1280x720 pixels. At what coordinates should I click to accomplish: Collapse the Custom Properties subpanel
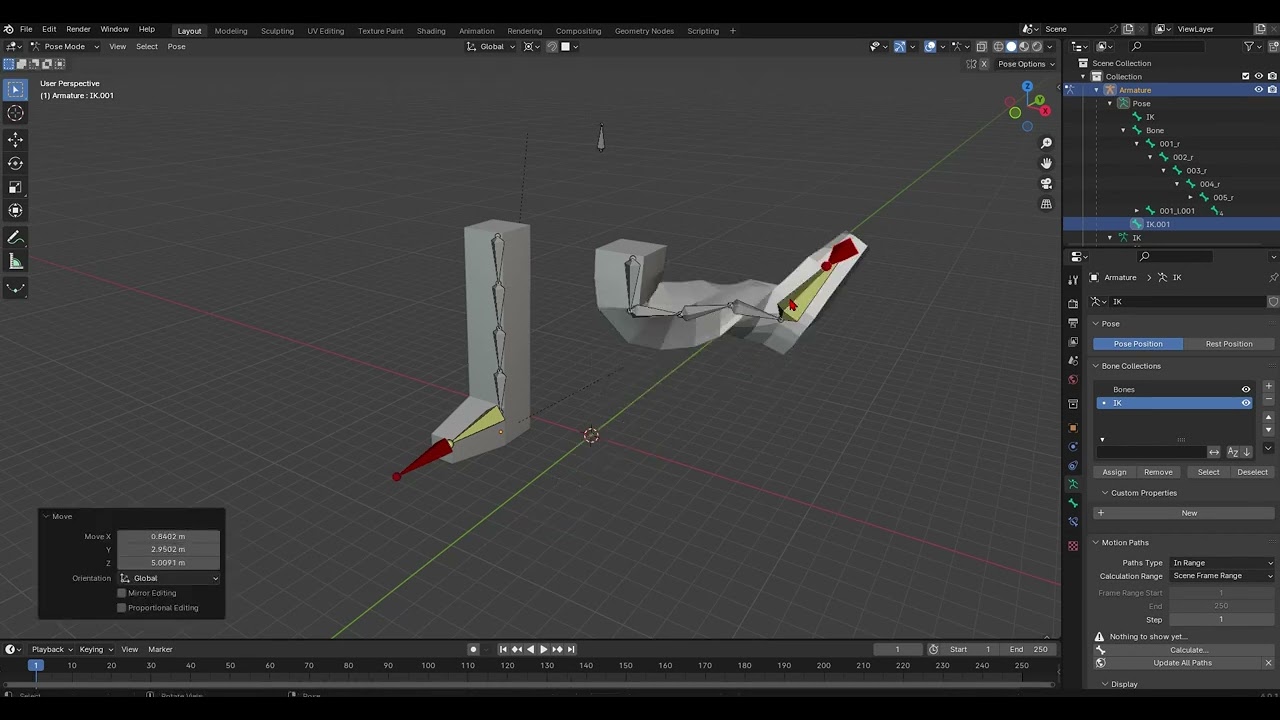coord(1105,493)
